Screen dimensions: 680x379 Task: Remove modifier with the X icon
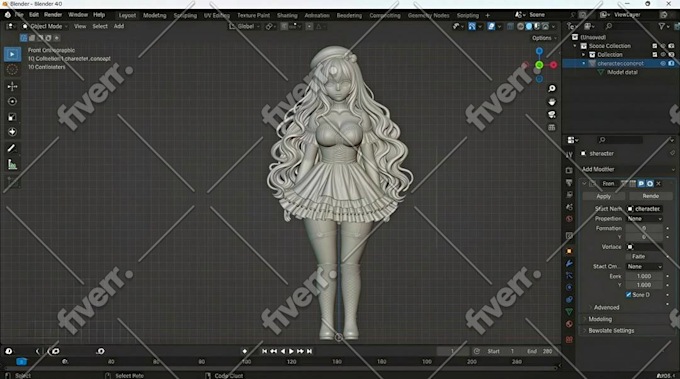(x=658, y=184)
